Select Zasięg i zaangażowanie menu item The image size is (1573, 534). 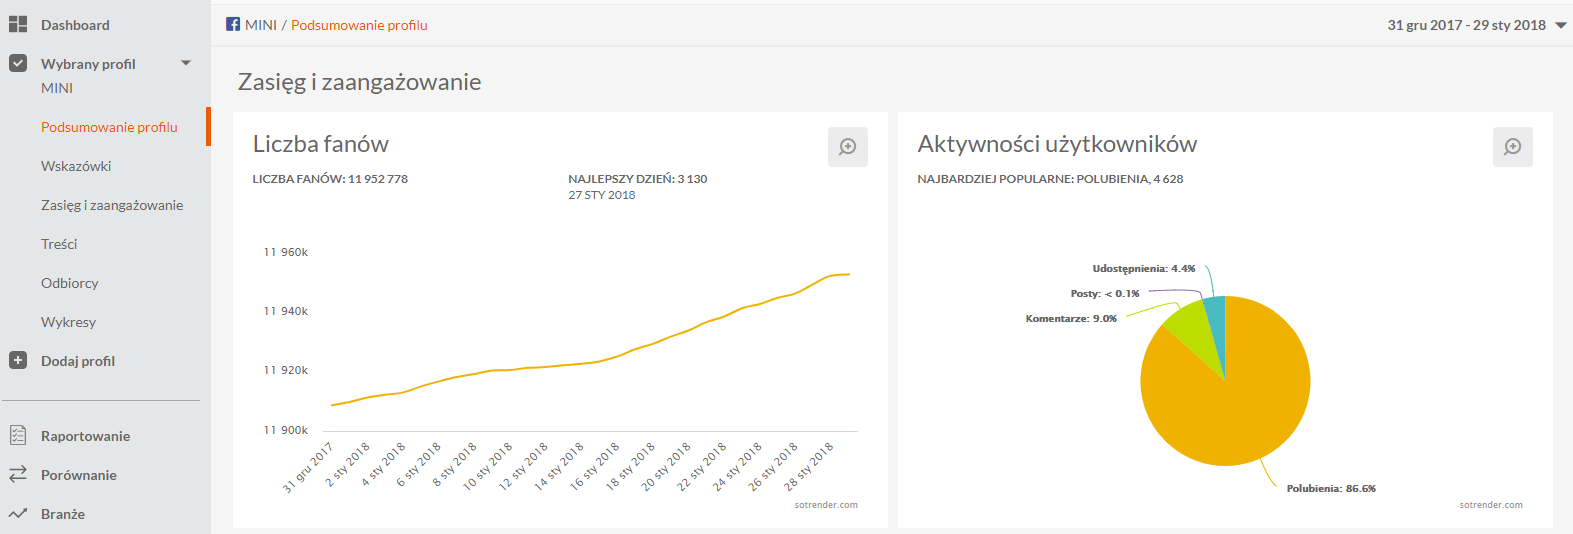pos(112,205)
